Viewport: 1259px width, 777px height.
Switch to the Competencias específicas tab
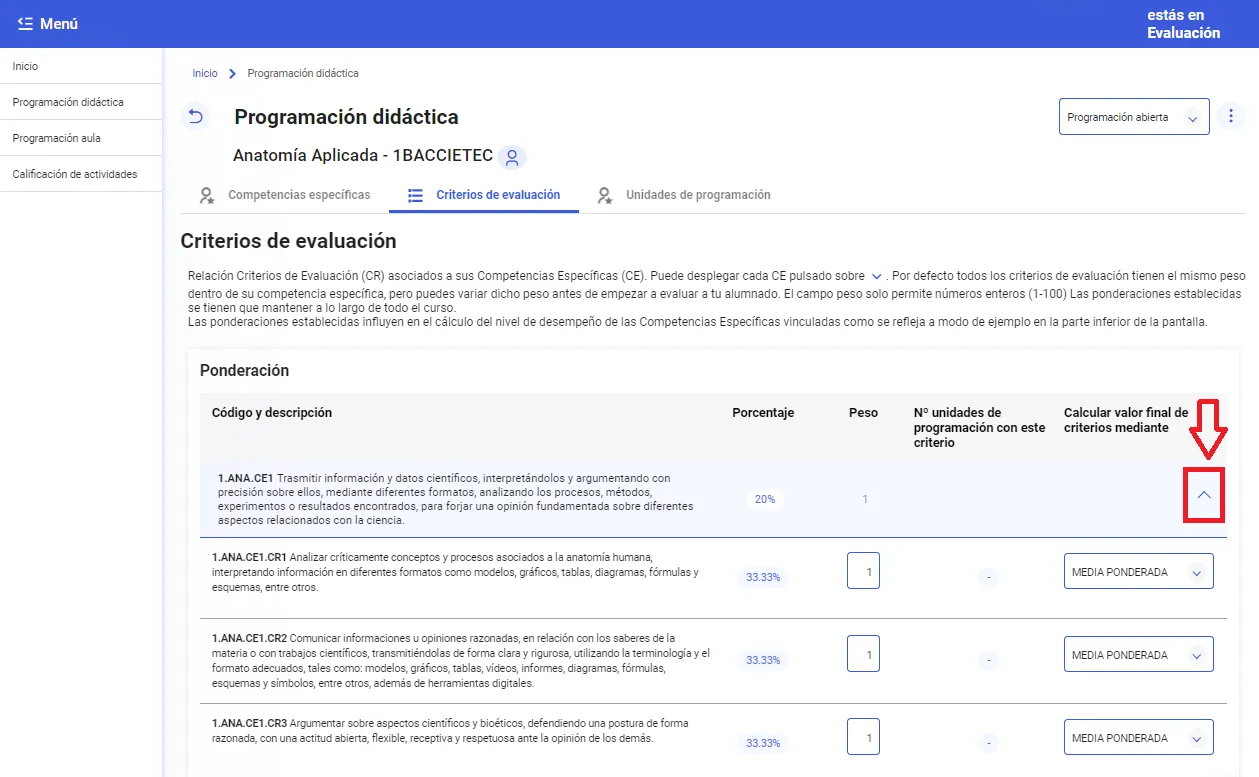pyautogui.click(x=298, y=195)
